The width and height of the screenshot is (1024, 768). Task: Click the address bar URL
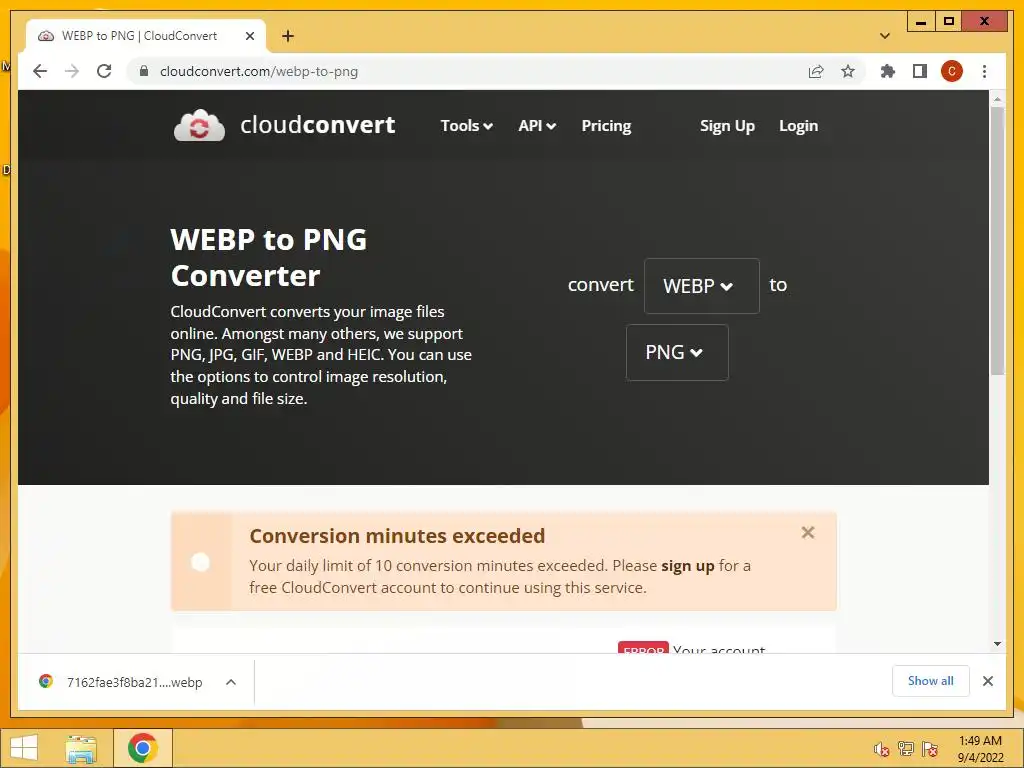pos(259,71)
